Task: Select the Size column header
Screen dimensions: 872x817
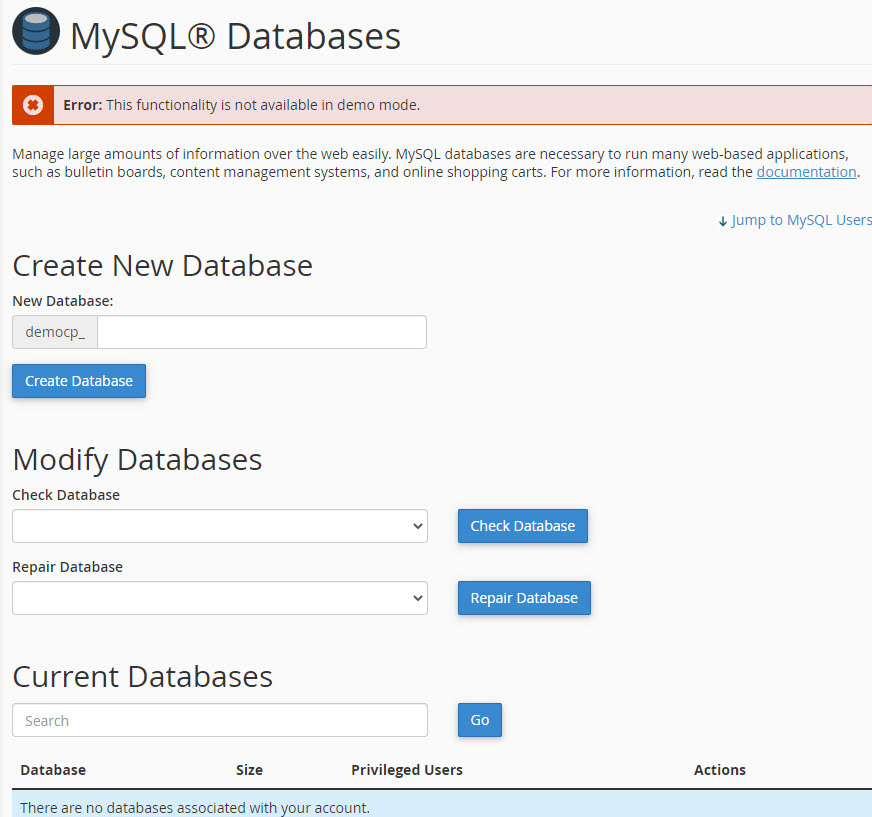Action: (249, 770)
